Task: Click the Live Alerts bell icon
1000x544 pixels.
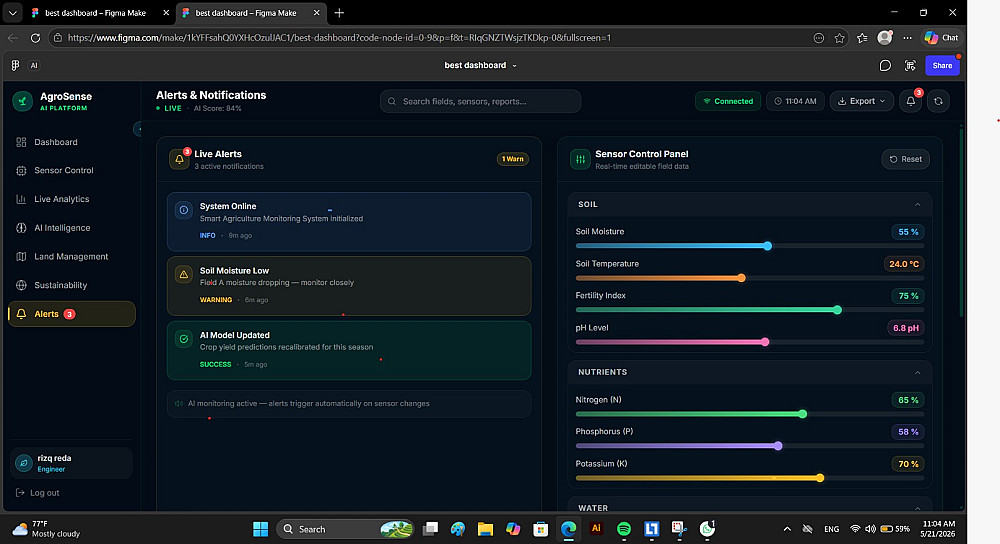Action: pos(179,159)
